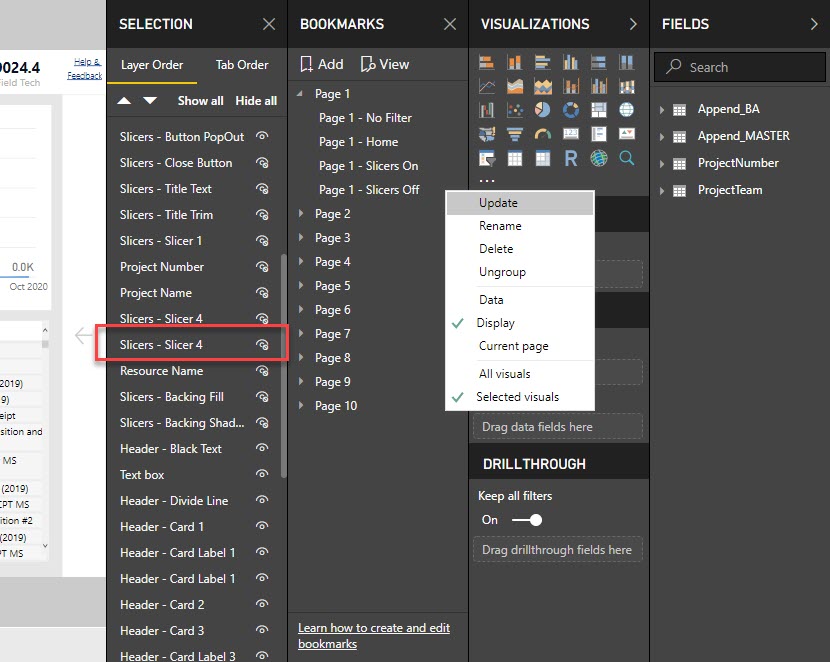Insert a 100% stacked bar chart
The height and width of the screenshot is (662, 830).
coord(599,62)
